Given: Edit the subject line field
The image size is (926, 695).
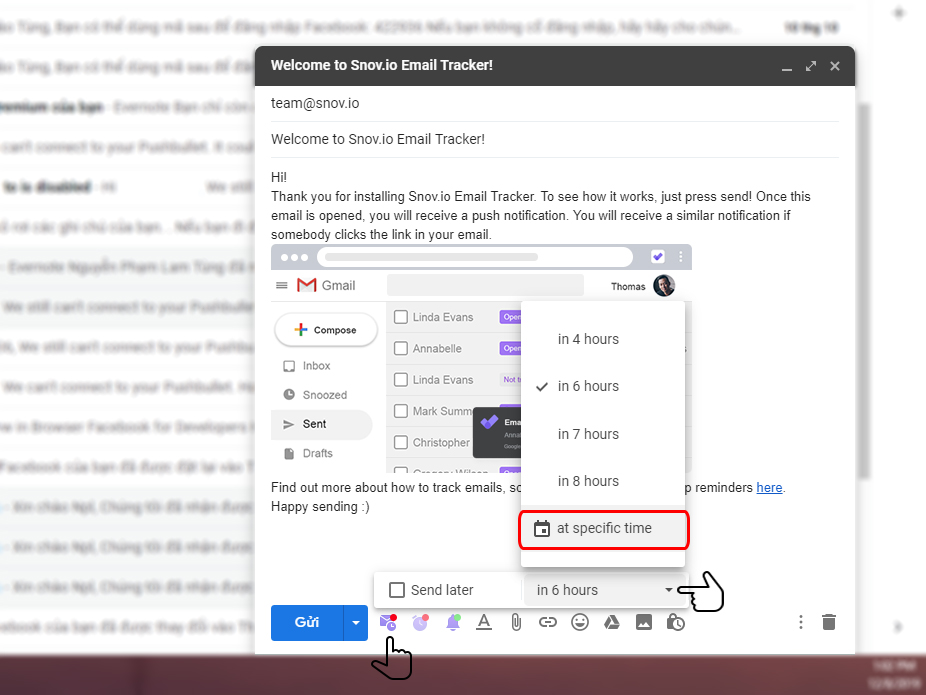Looking at the screenshot, I should point(555,139).
